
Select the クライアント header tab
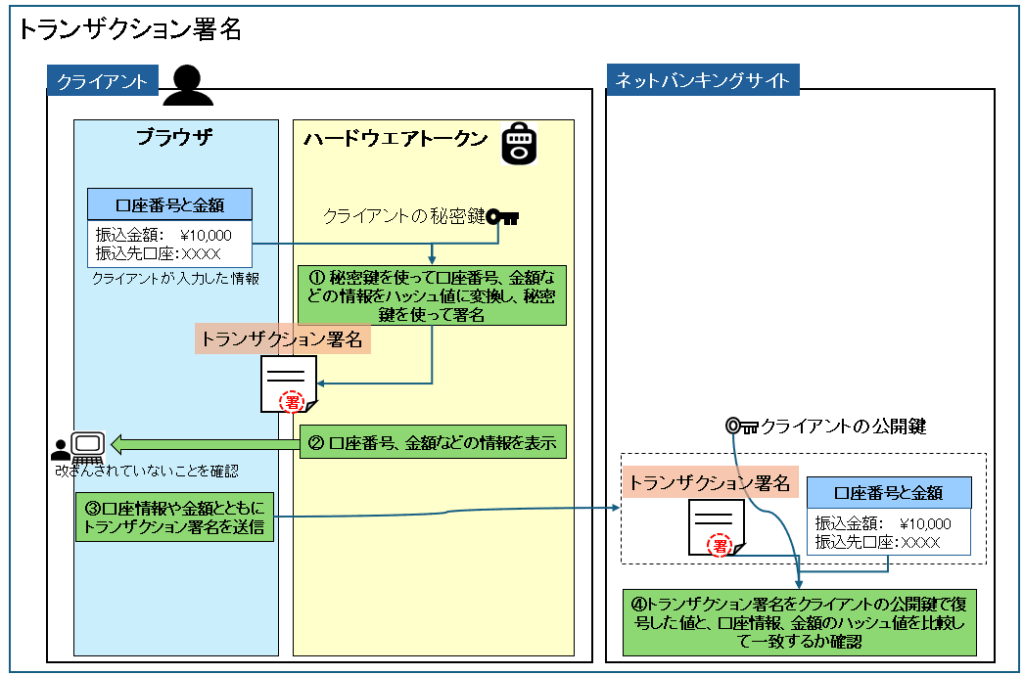click(102, 81)
